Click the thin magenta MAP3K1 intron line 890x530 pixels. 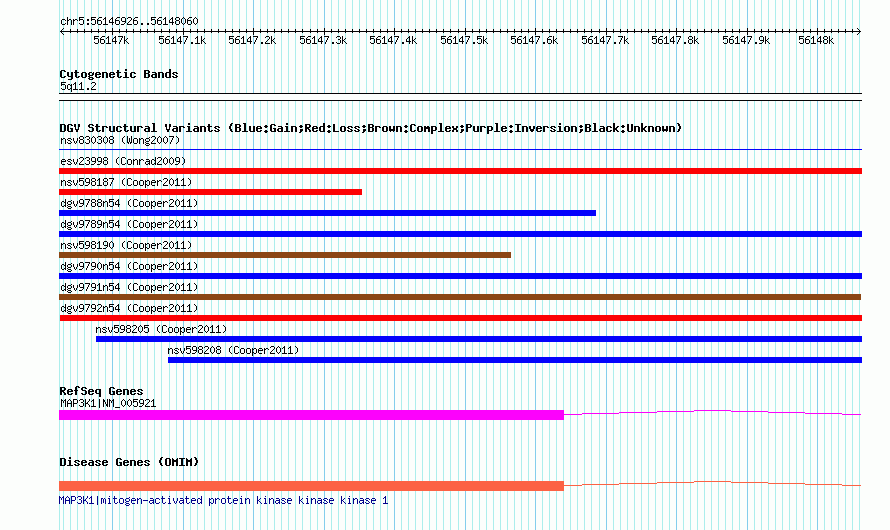click(x=712, y=412)
